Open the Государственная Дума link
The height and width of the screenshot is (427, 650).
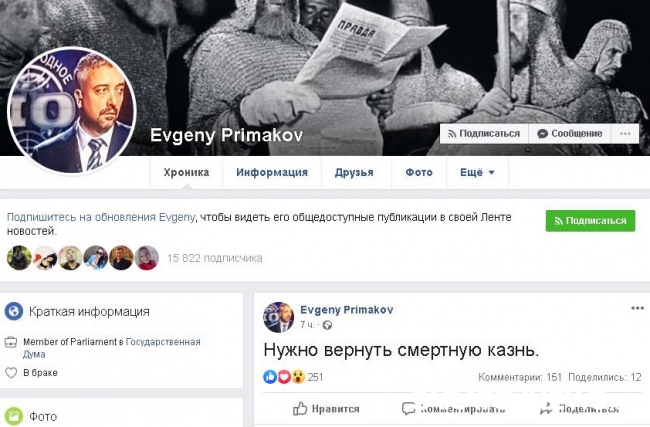click(x=112, y=348)
